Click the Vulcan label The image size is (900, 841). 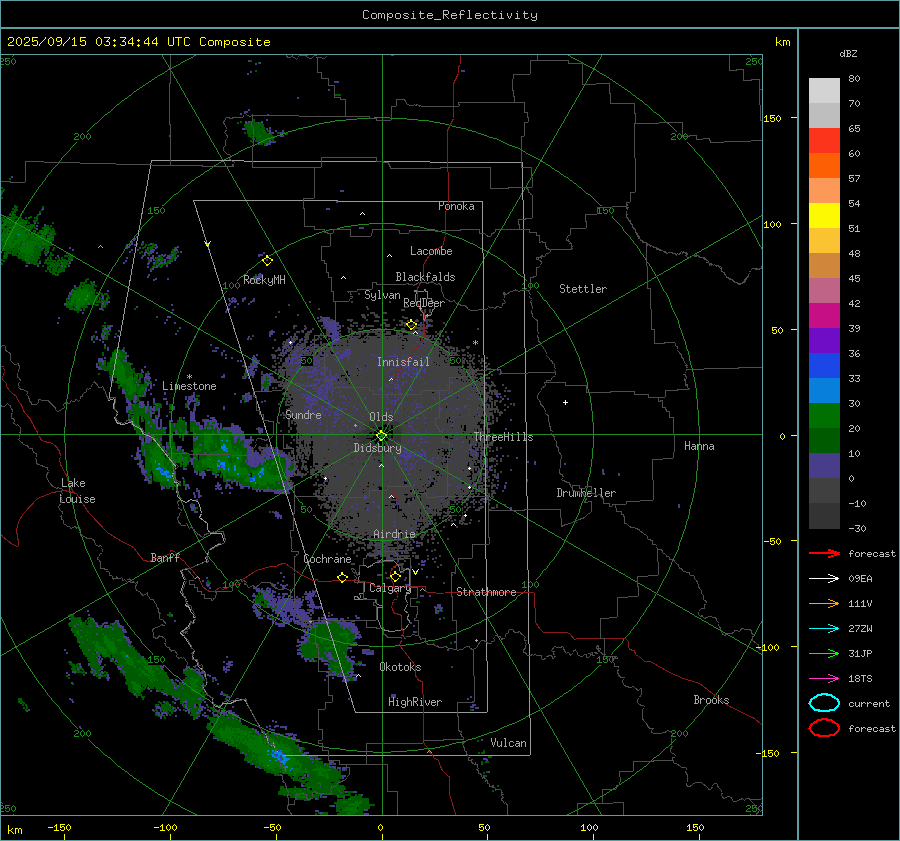coord(508,743)
